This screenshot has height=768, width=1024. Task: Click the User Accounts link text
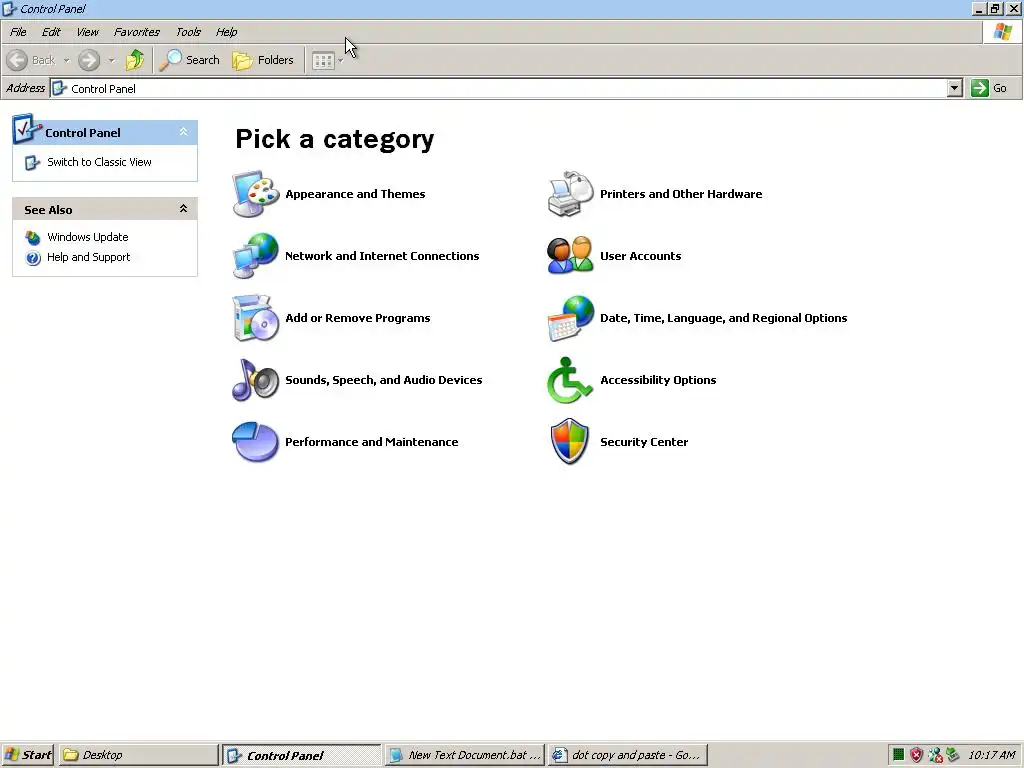tap(641, 256)
